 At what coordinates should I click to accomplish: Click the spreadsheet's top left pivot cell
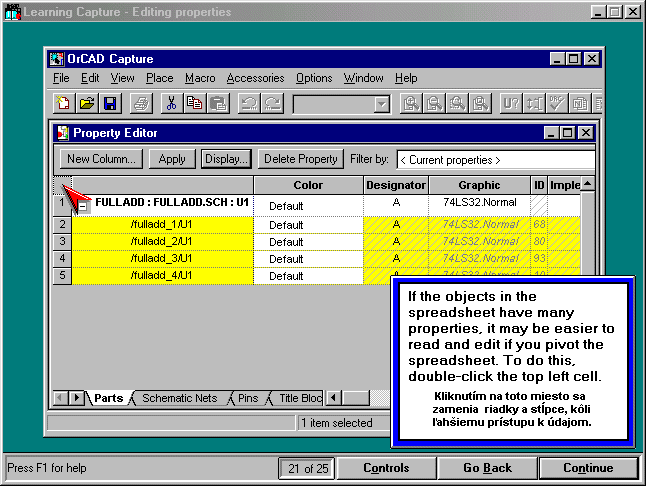pyautogui.click(x=62, y=185)
